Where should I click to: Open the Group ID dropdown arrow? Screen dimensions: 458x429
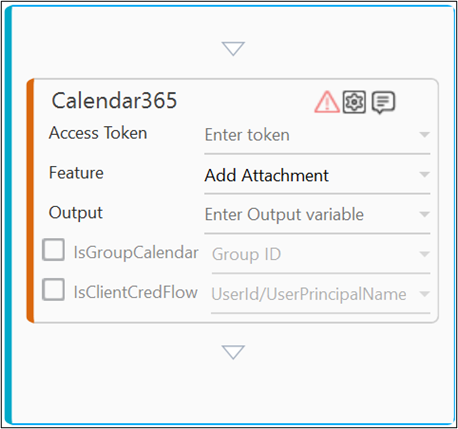[x=424, y=254]
